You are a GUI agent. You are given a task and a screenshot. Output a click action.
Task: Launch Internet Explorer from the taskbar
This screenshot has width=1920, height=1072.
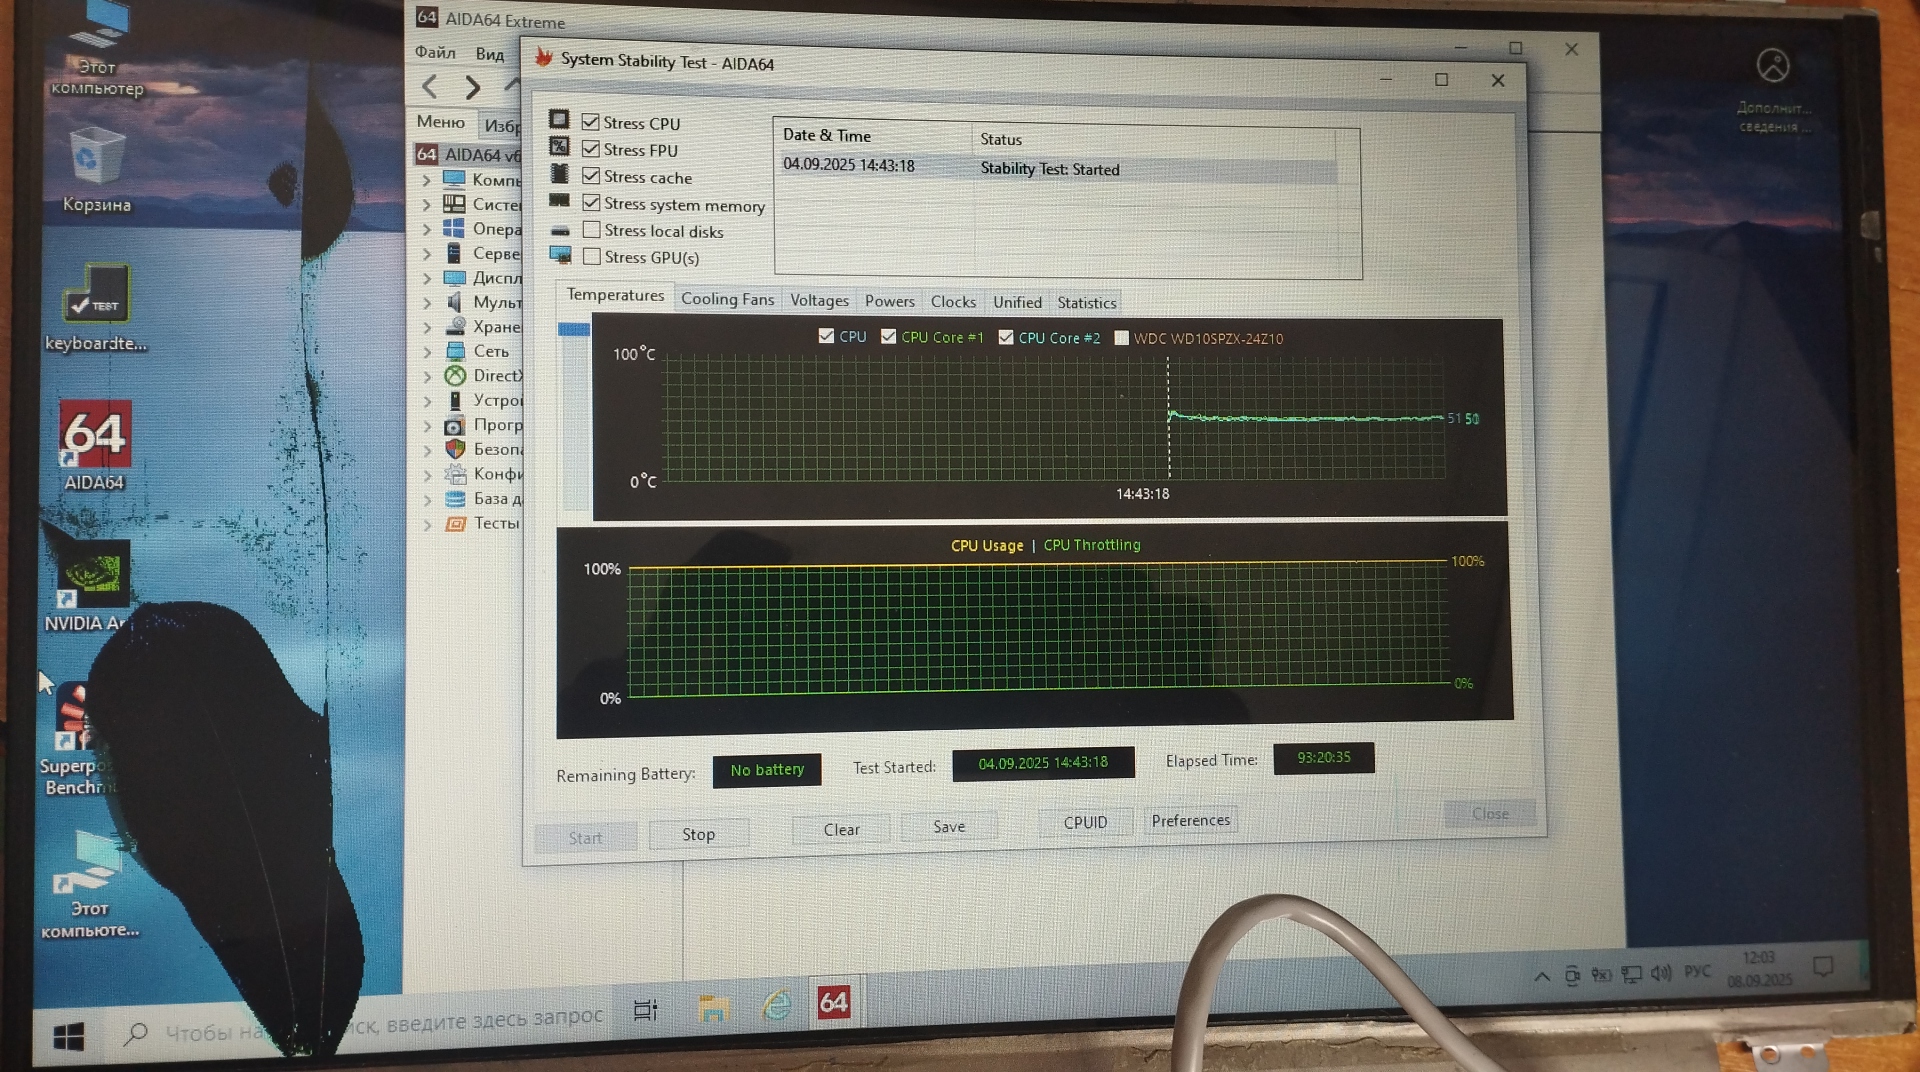tap(776, 1004)
